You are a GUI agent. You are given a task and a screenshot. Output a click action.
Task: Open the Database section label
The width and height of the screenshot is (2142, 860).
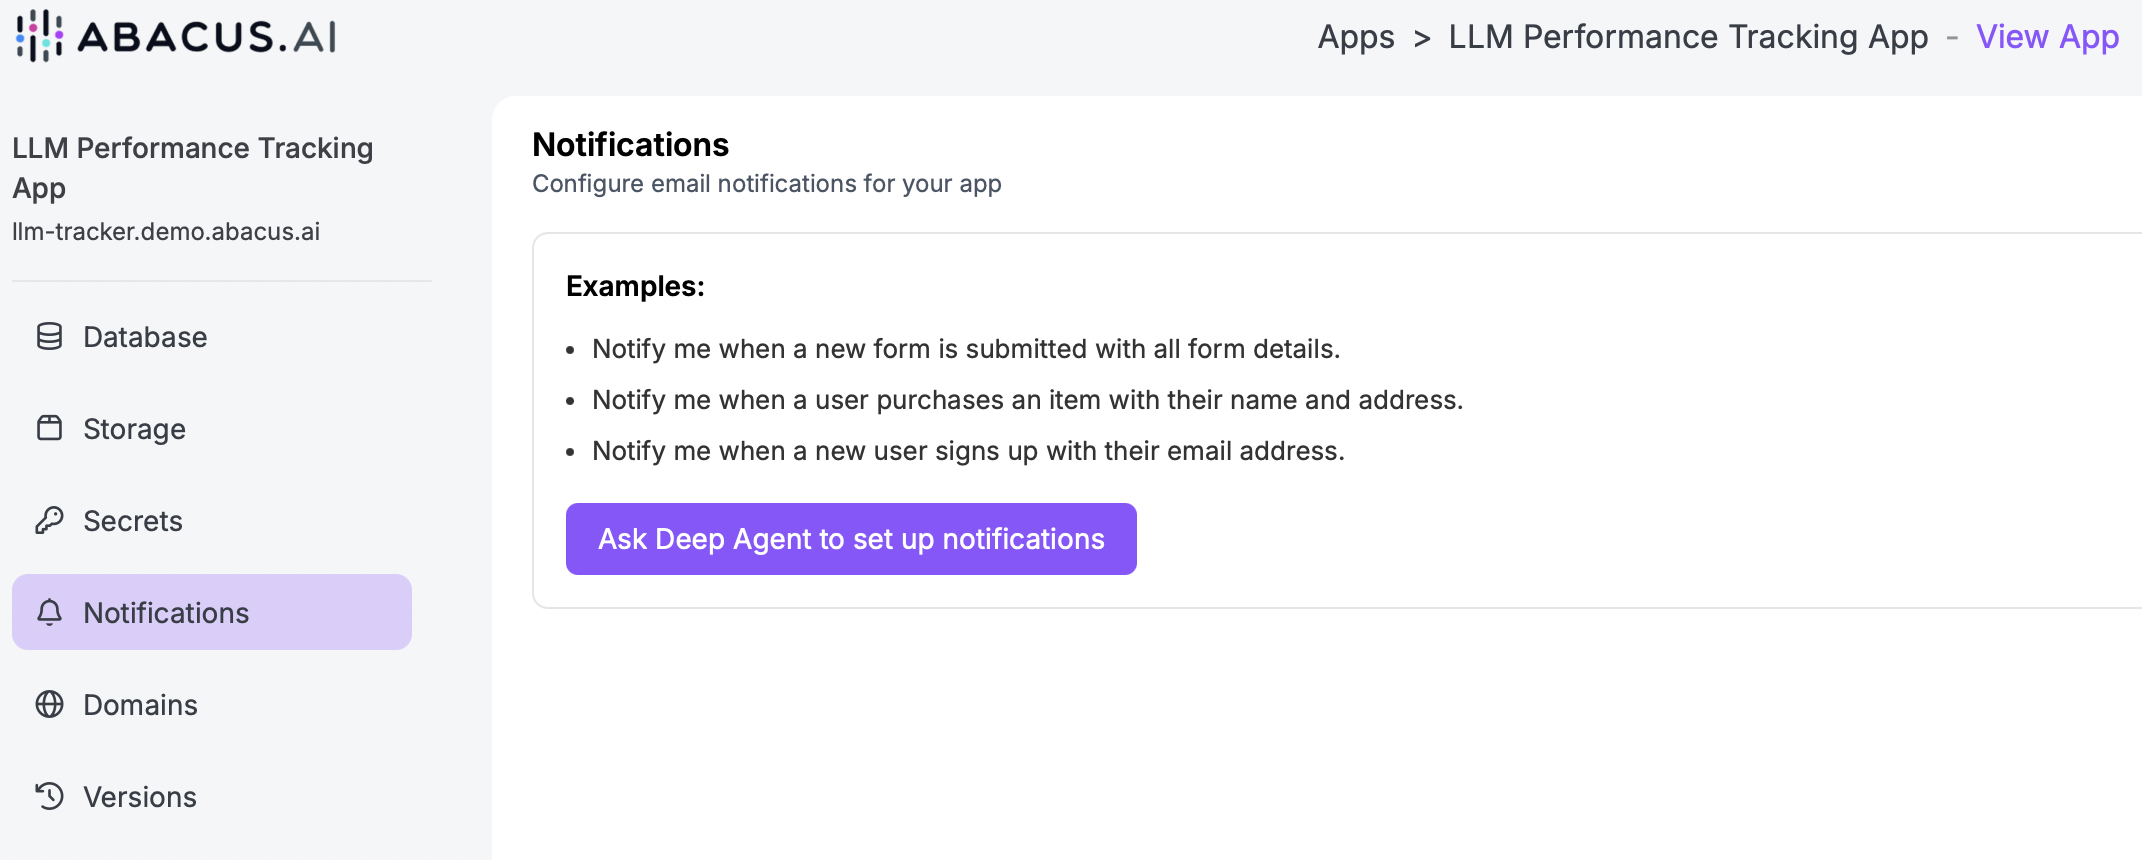tap(145, 337)
